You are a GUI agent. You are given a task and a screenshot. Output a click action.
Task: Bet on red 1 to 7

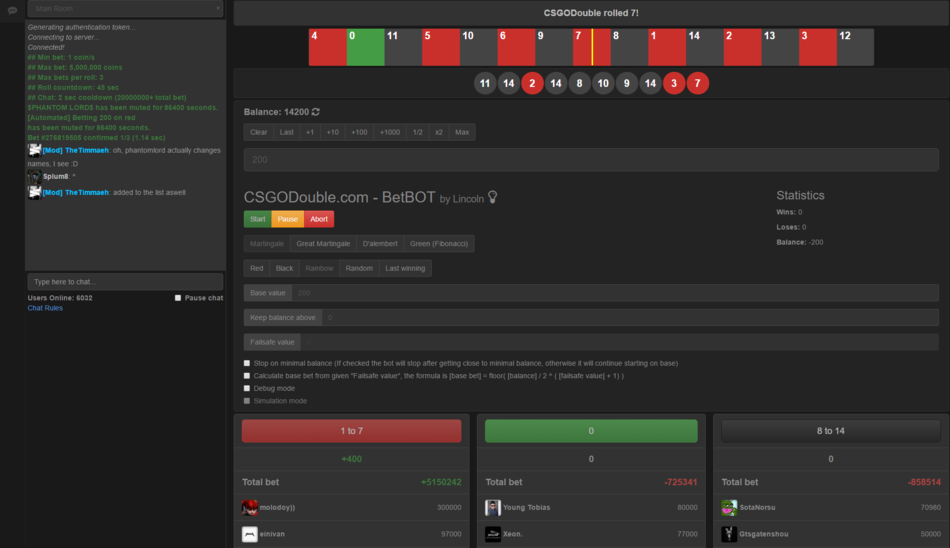pyautogui.click(x=351, y=431)
